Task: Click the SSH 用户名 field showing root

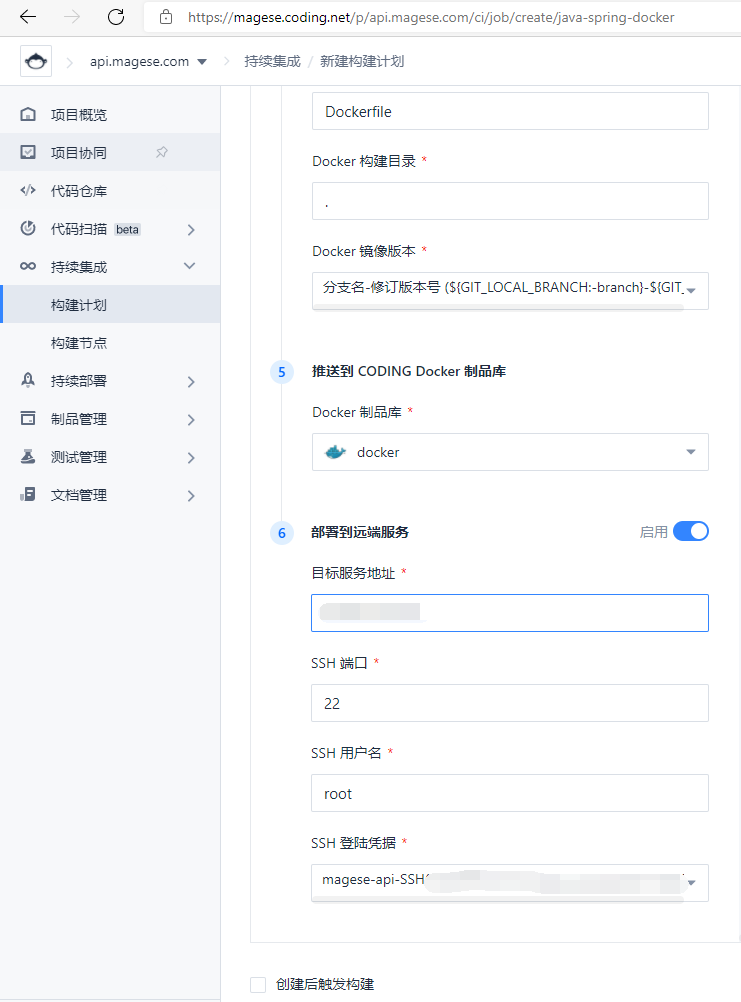Action: 510,793
